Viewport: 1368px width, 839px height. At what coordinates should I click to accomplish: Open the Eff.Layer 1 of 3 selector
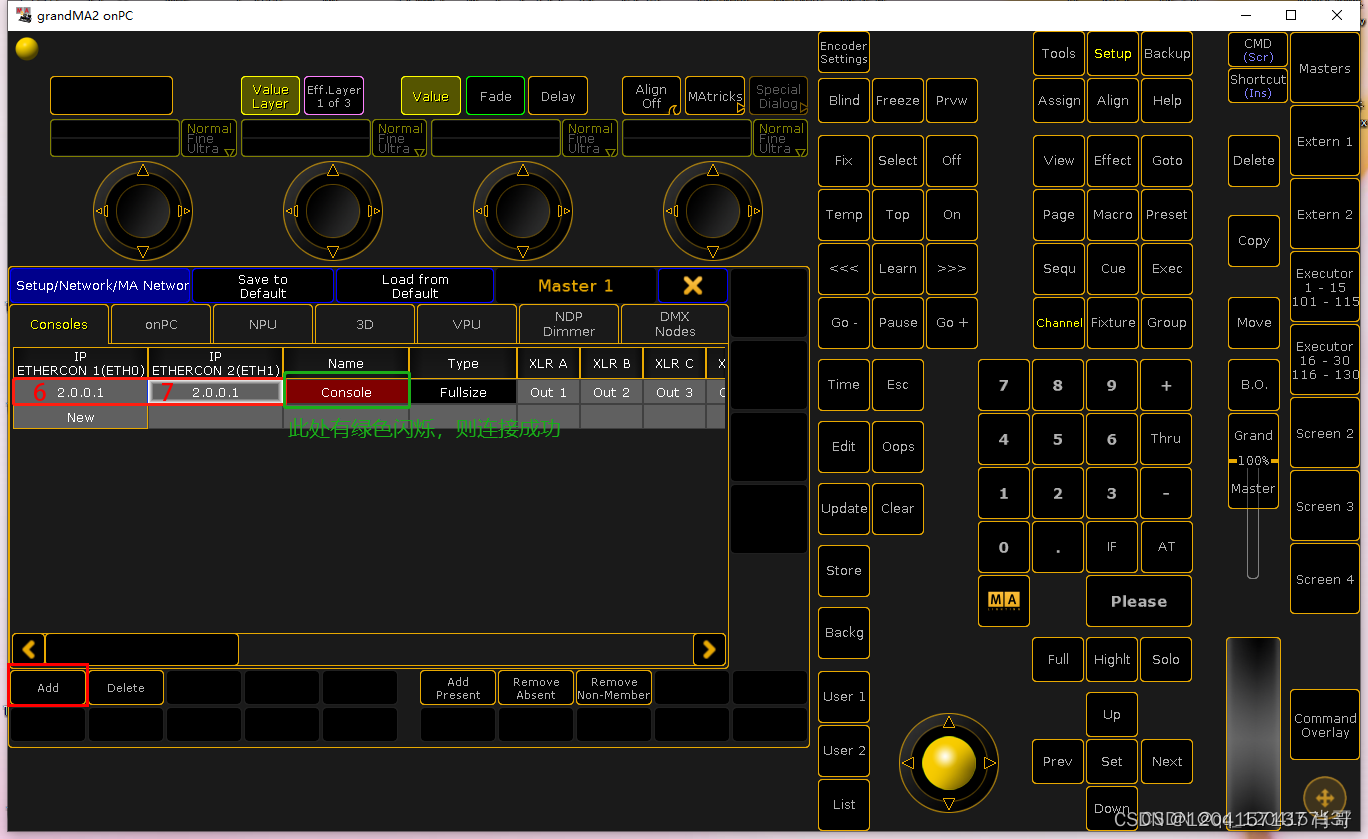tap(334, 96)
